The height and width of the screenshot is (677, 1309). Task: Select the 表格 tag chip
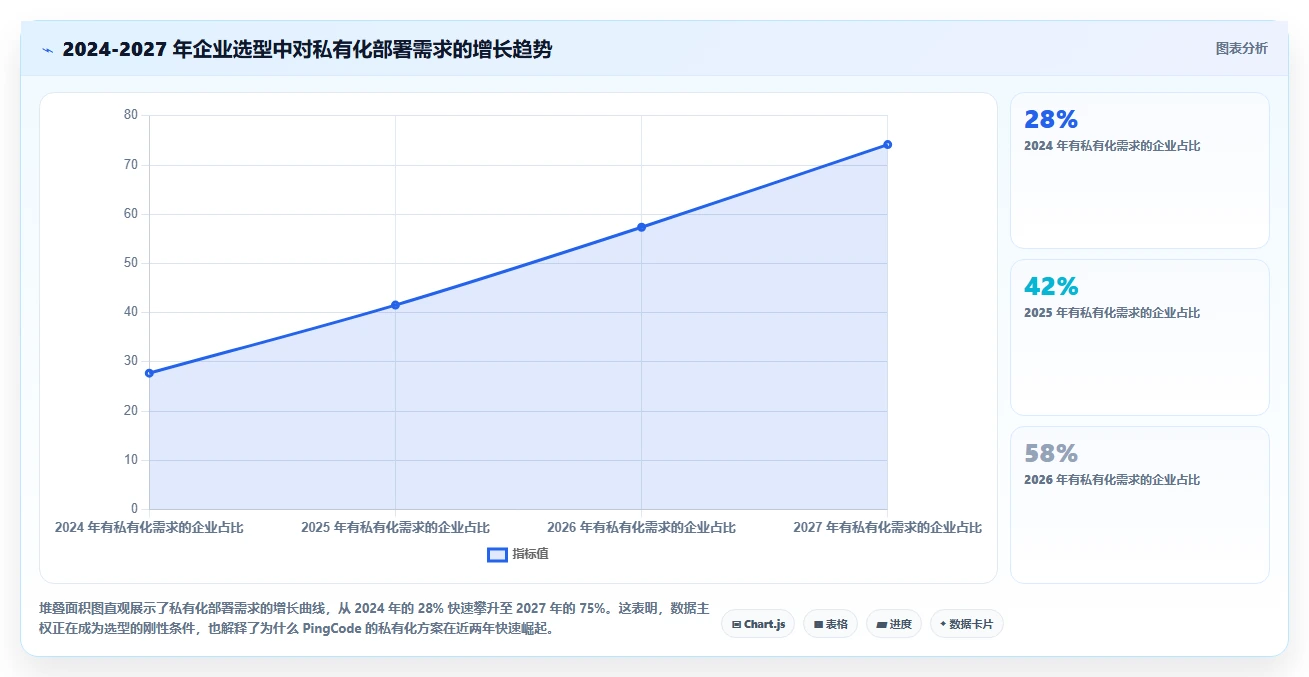(830, 624)
